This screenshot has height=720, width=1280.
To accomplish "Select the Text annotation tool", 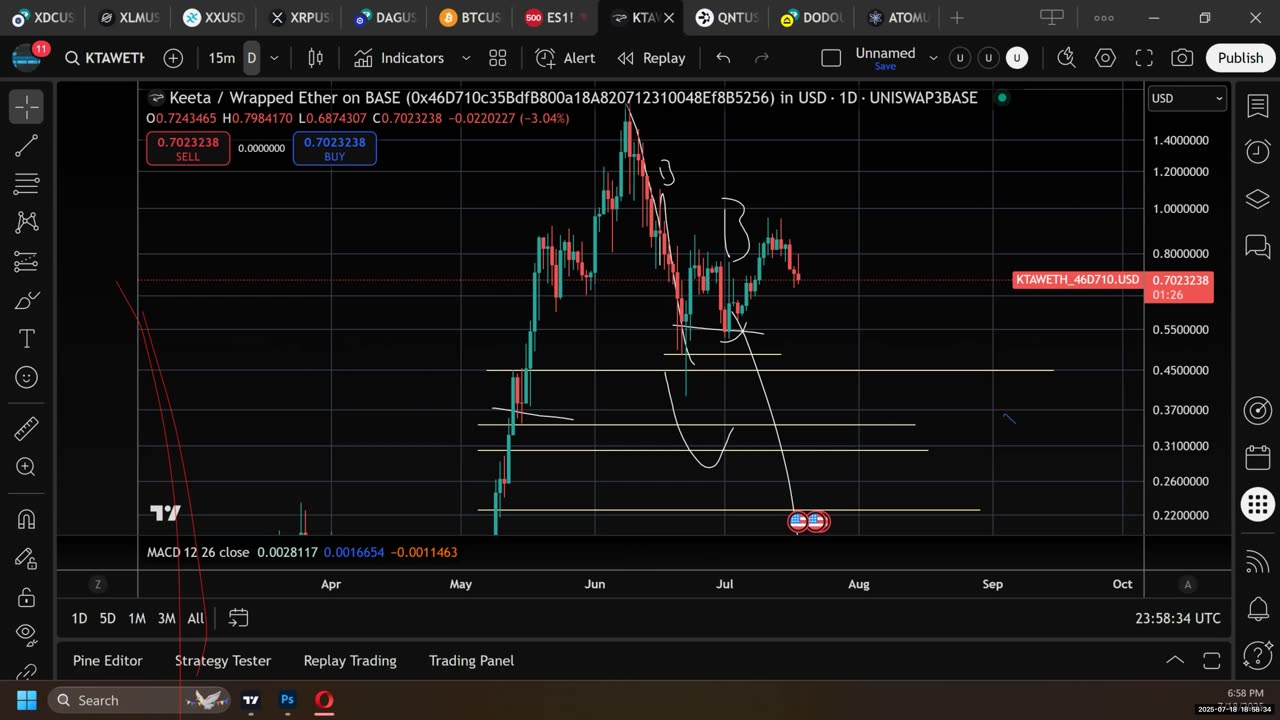I will [26, 339].
